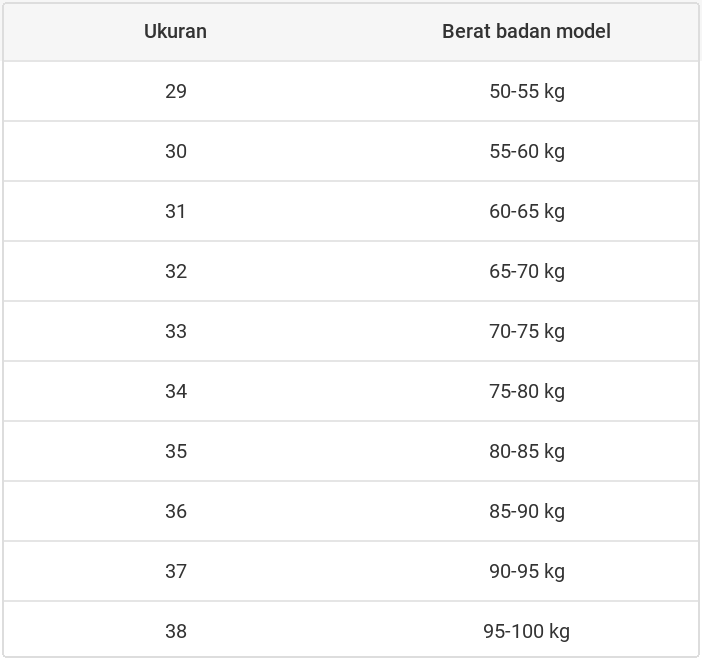The image size is (702, 660).
Task: Click the Berat badan model header
Action: click(526, 31)
